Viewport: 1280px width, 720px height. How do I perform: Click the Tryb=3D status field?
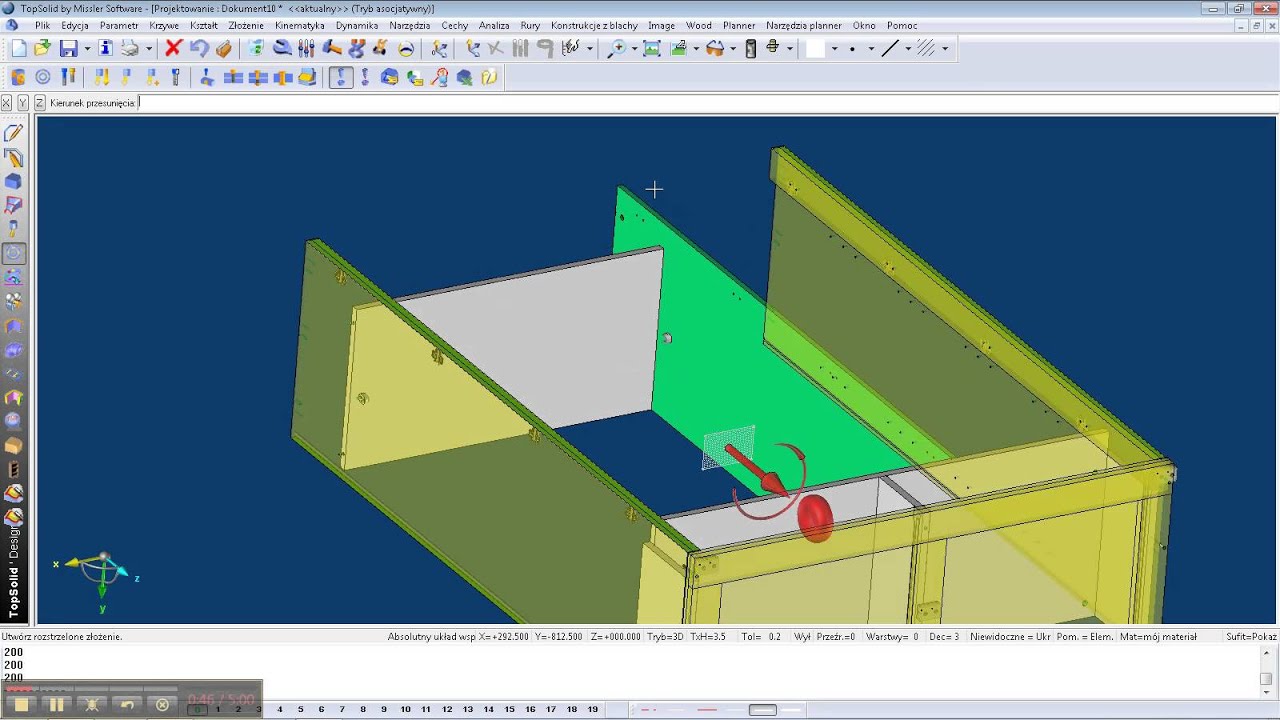tap(666, 636)
